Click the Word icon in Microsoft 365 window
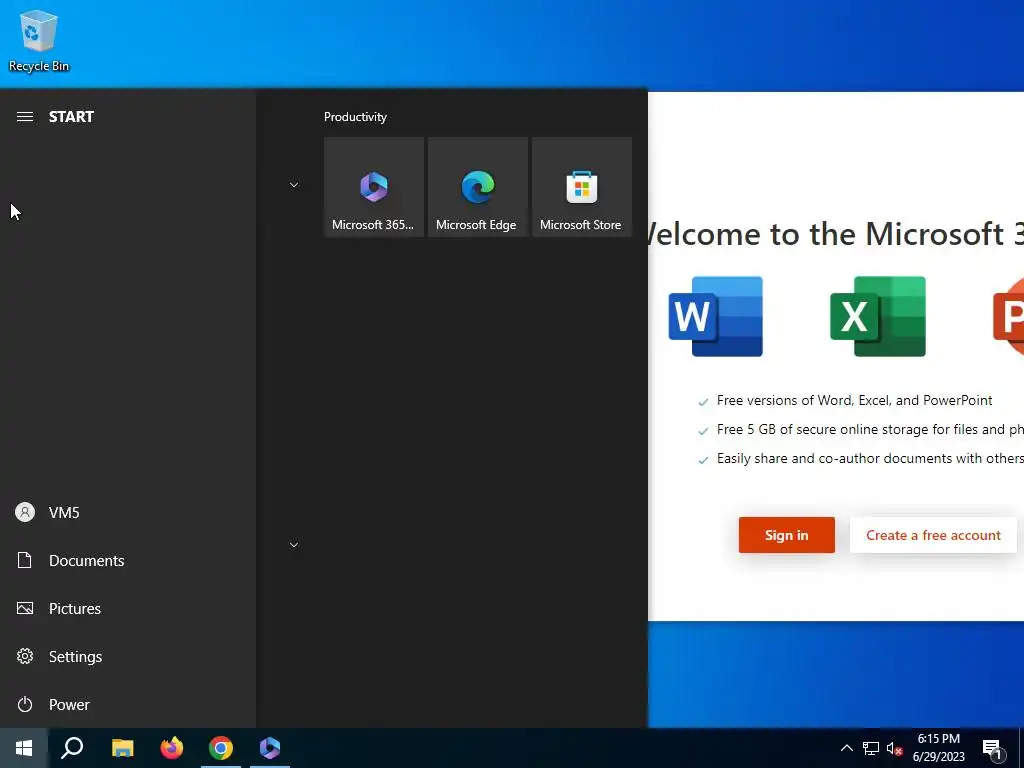The height and width of the screenshot is (768, 1024). coord(715,317)
